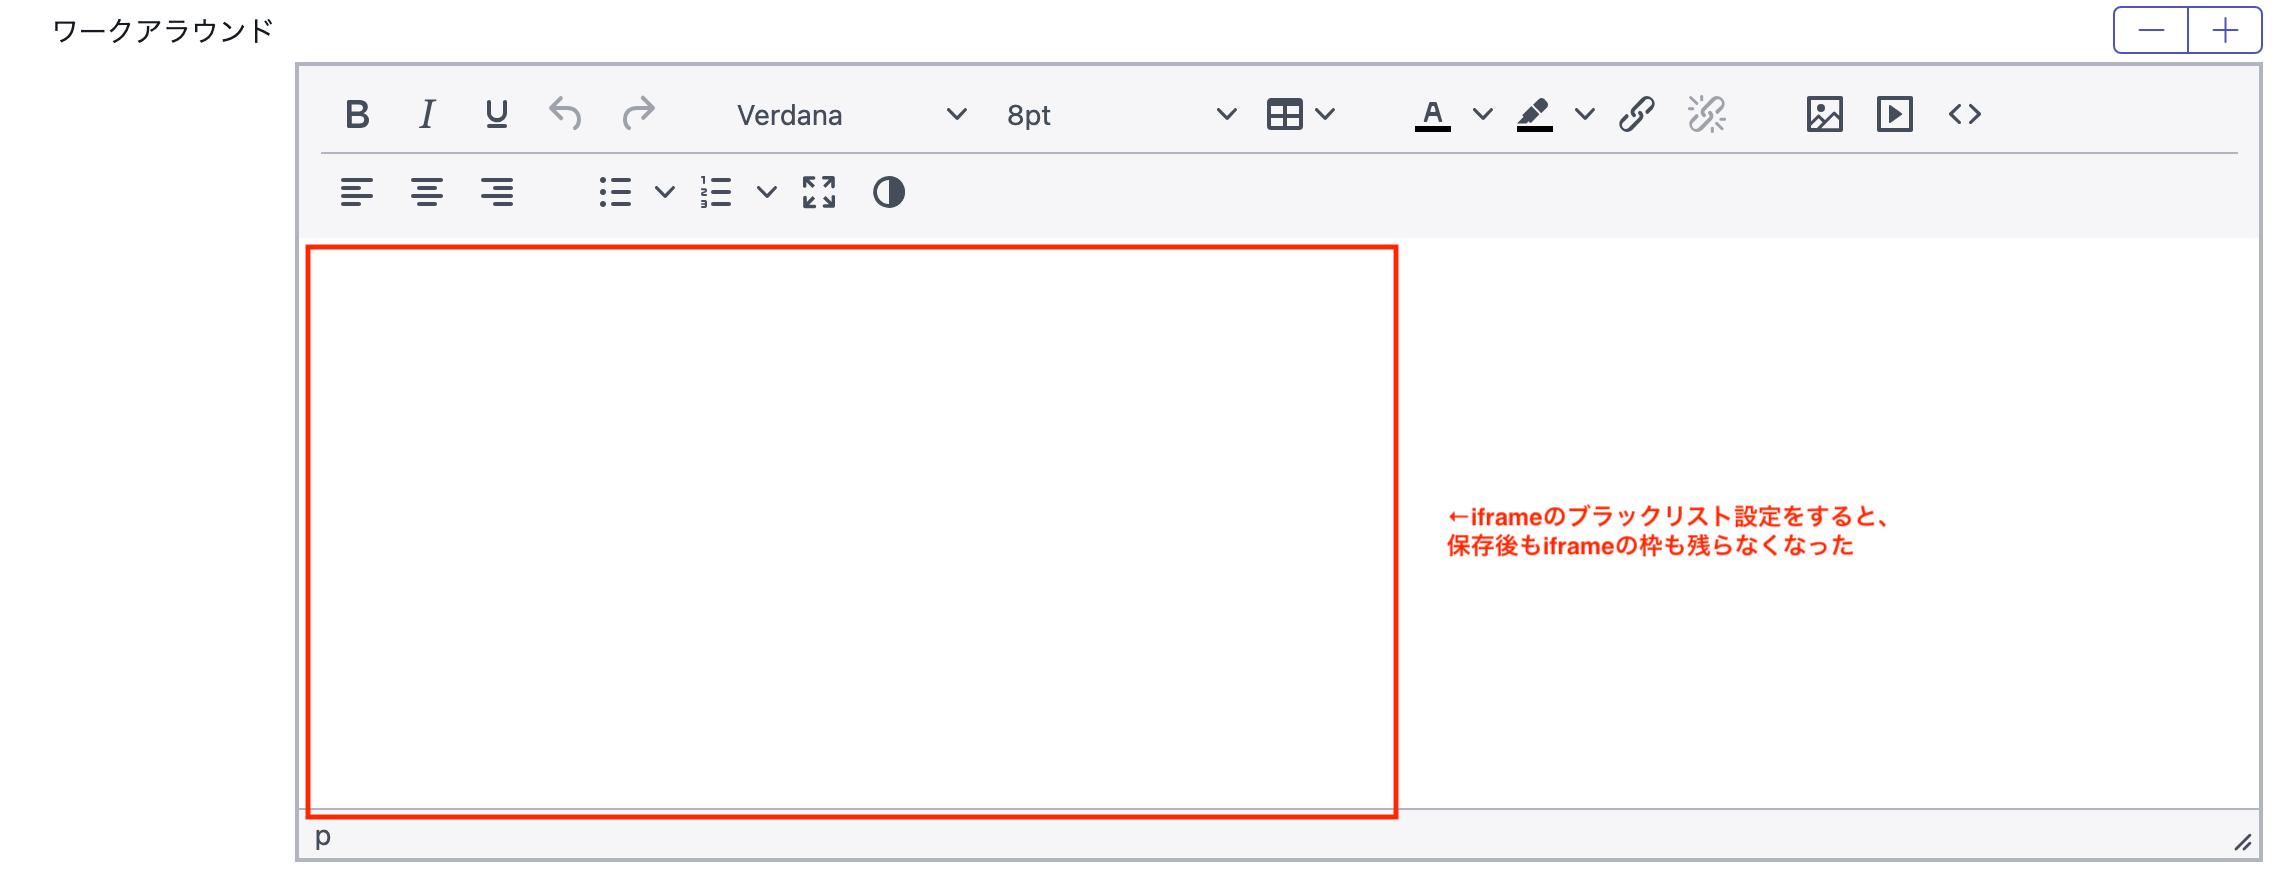The width and height of the screenshot is (2280, 870).
Task: Insert media with the play icon
Action: point(1895,115)
